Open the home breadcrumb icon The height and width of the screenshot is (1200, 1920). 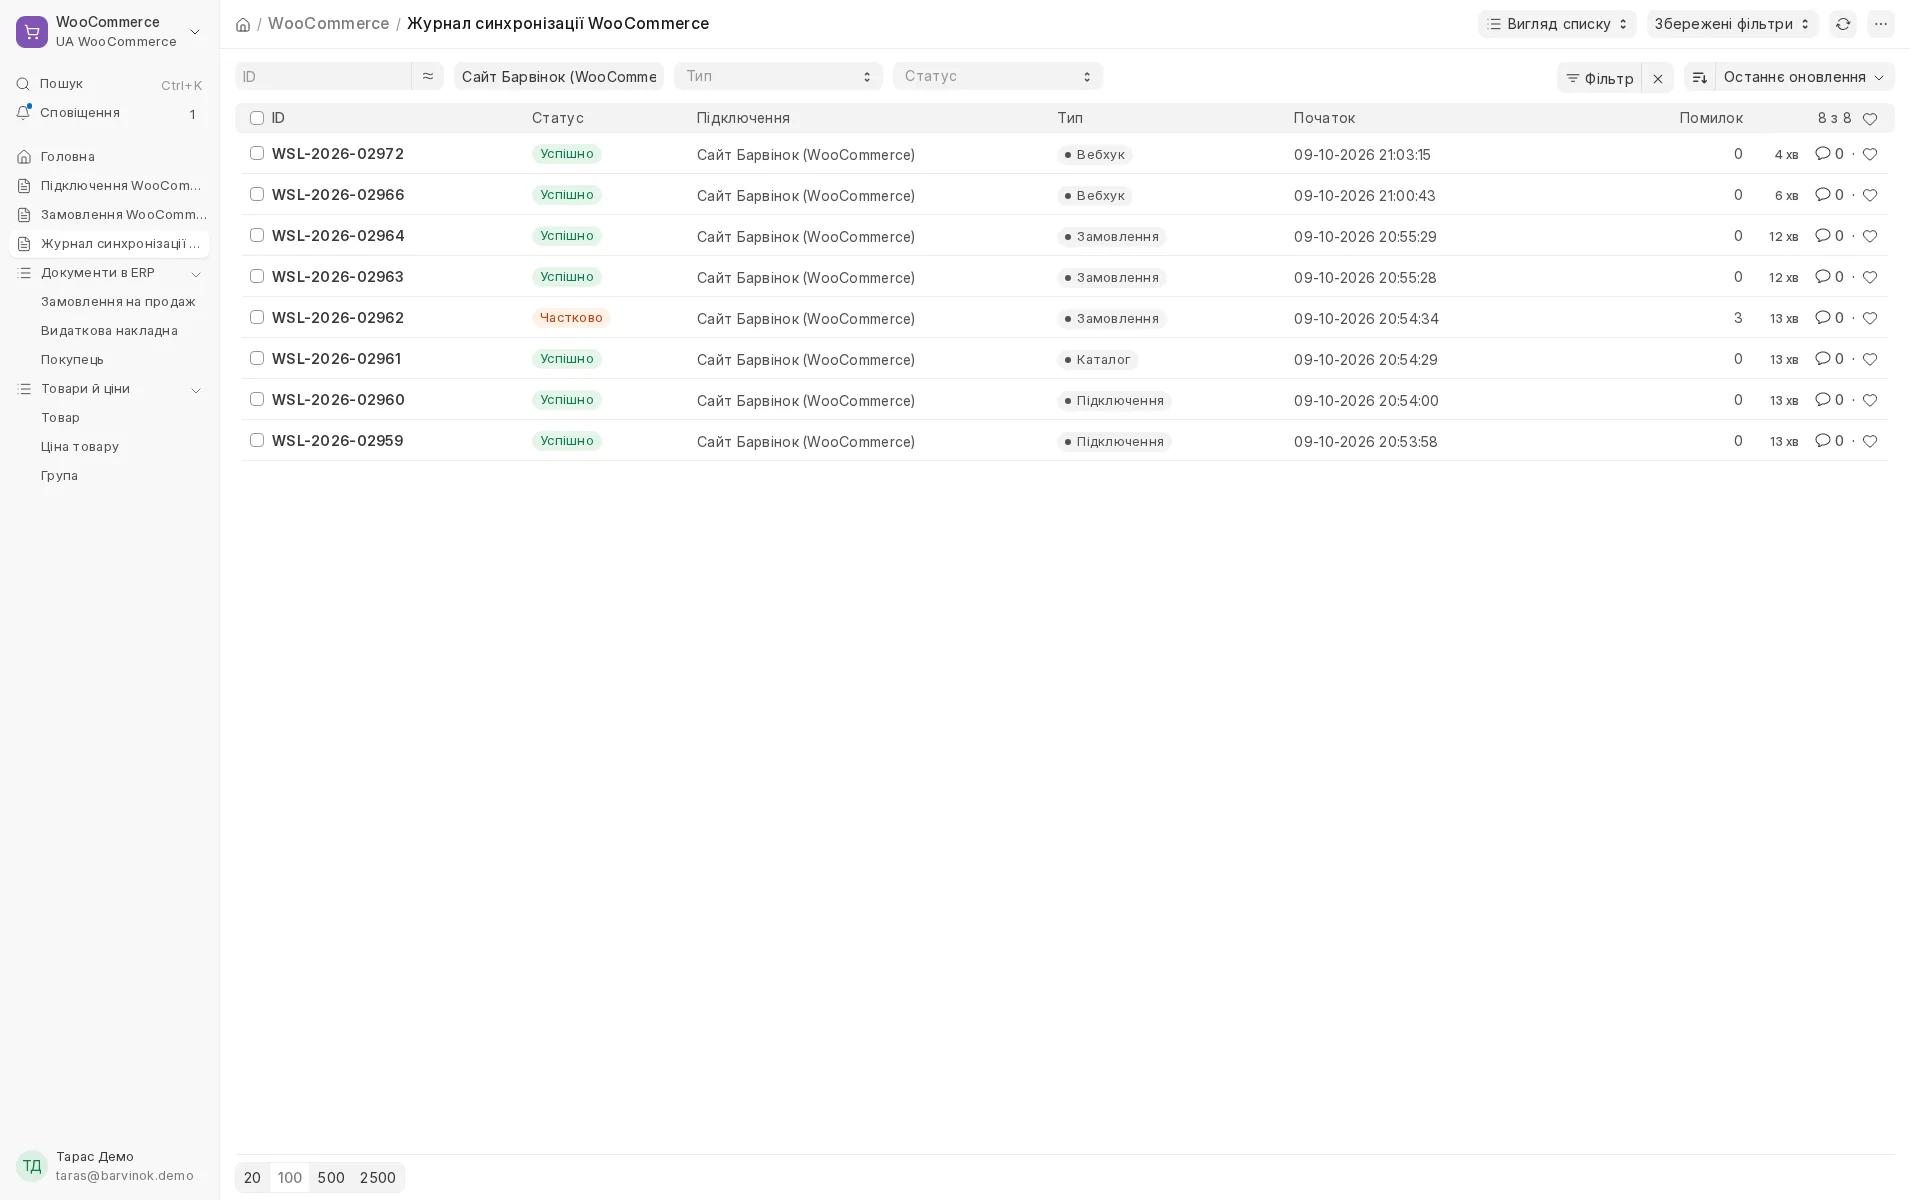click(x=243, y=25)
